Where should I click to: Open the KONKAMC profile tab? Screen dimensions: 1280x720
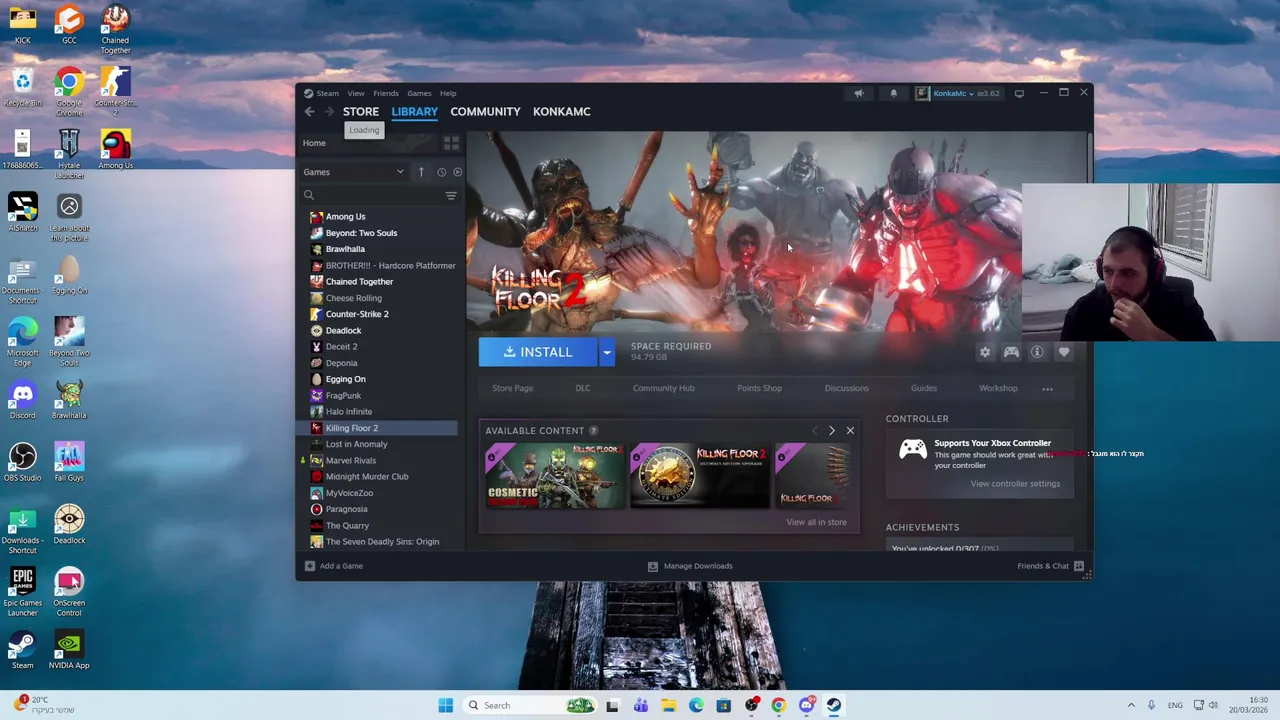561,112
